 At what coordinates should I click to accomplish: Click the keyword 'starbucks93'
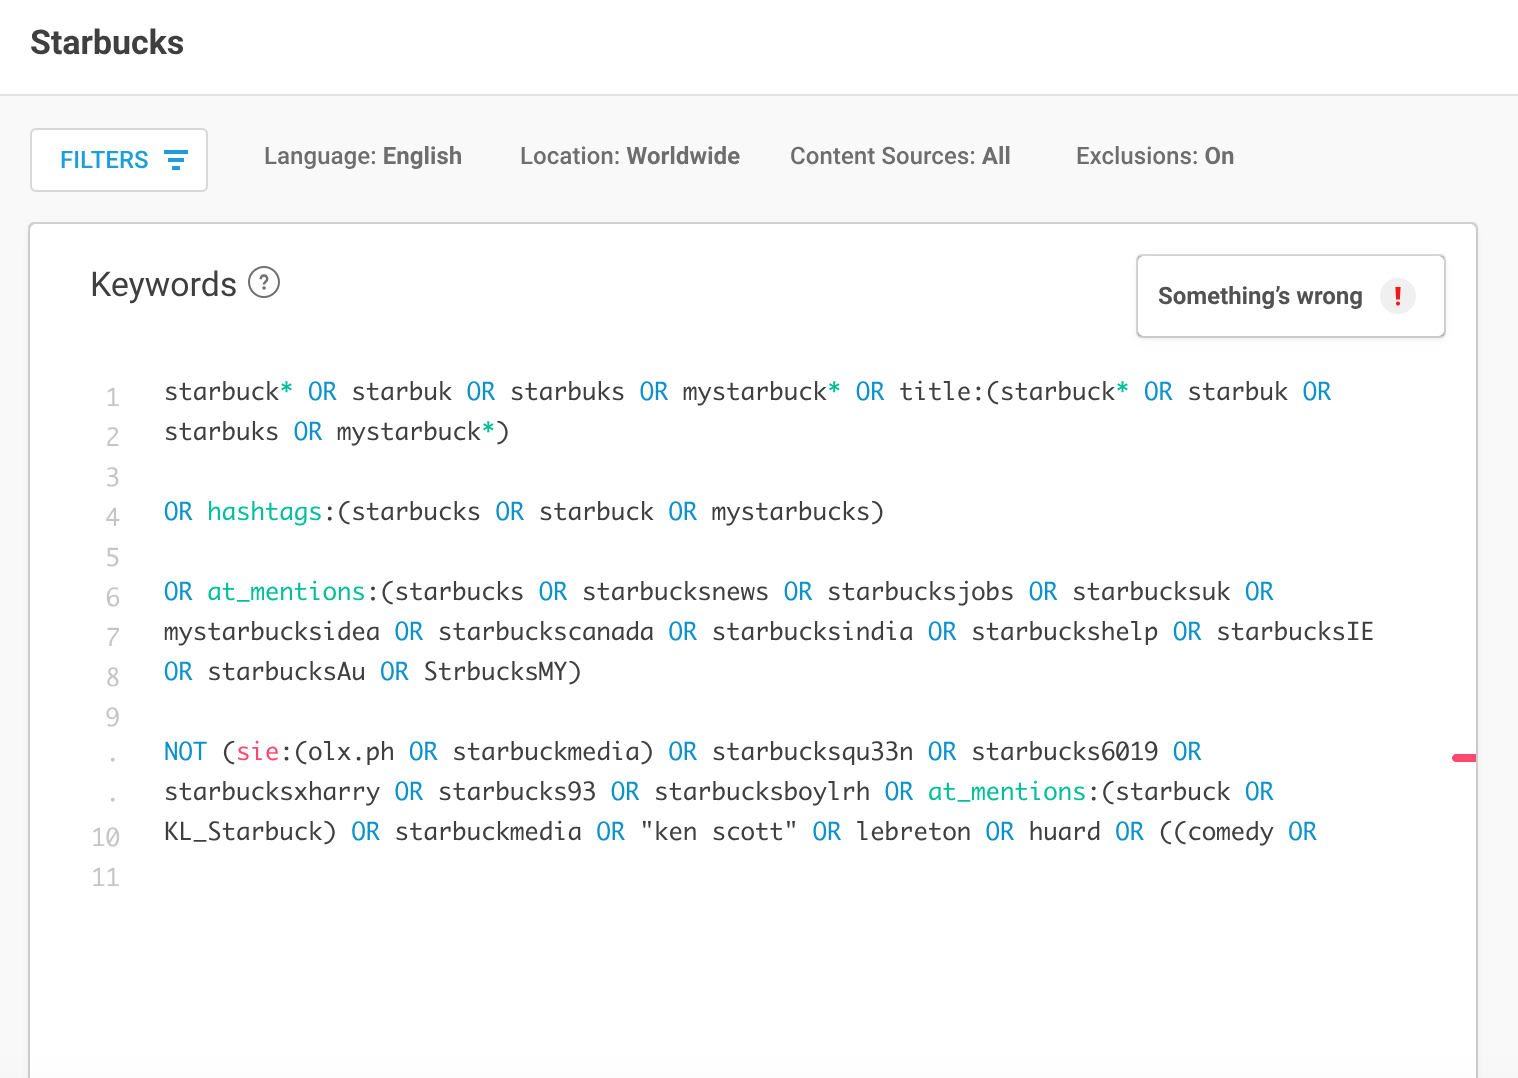(x=517, y=792)
